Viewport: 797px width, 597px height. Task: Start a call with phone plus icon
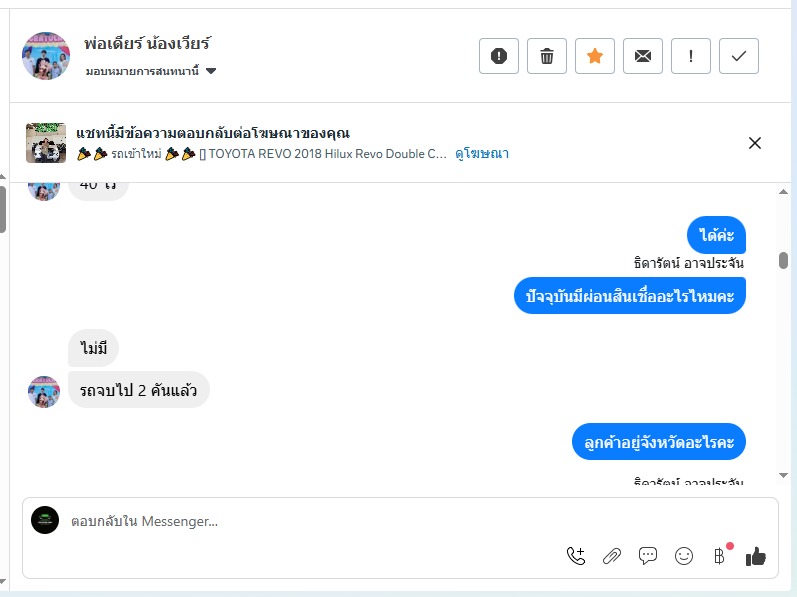pos(576,556)
